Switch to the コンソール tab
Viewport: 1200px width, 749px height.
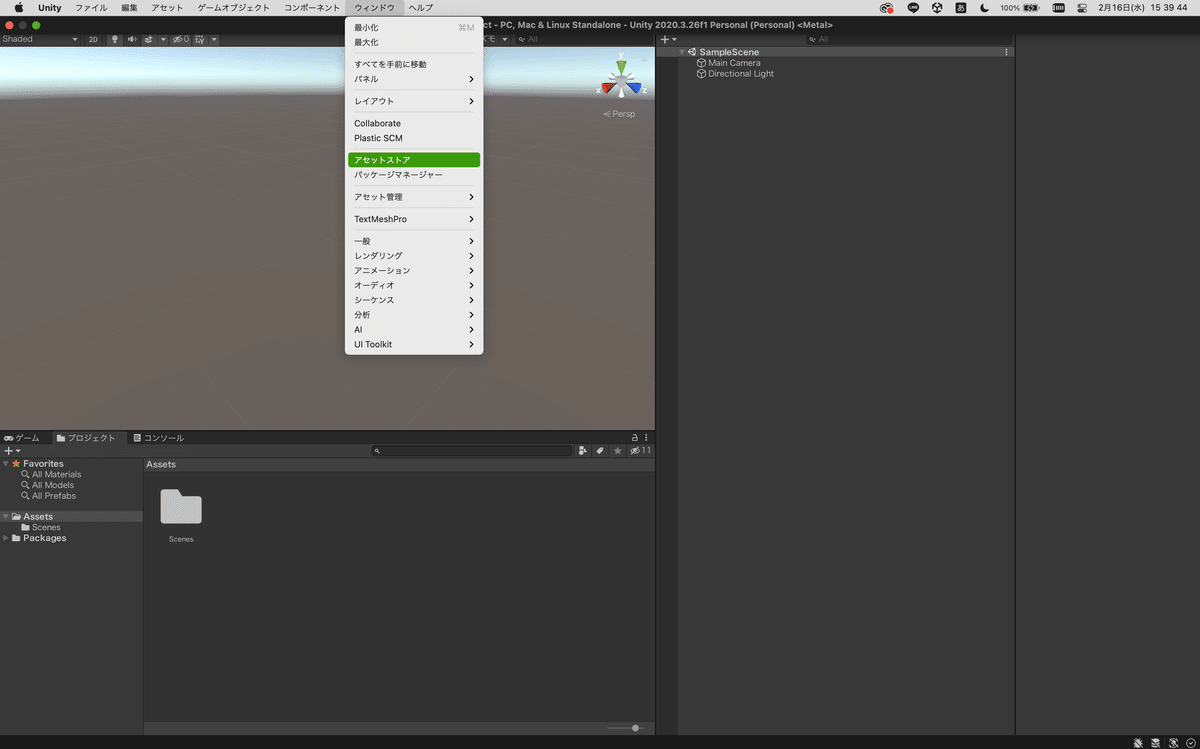[158, 438]
